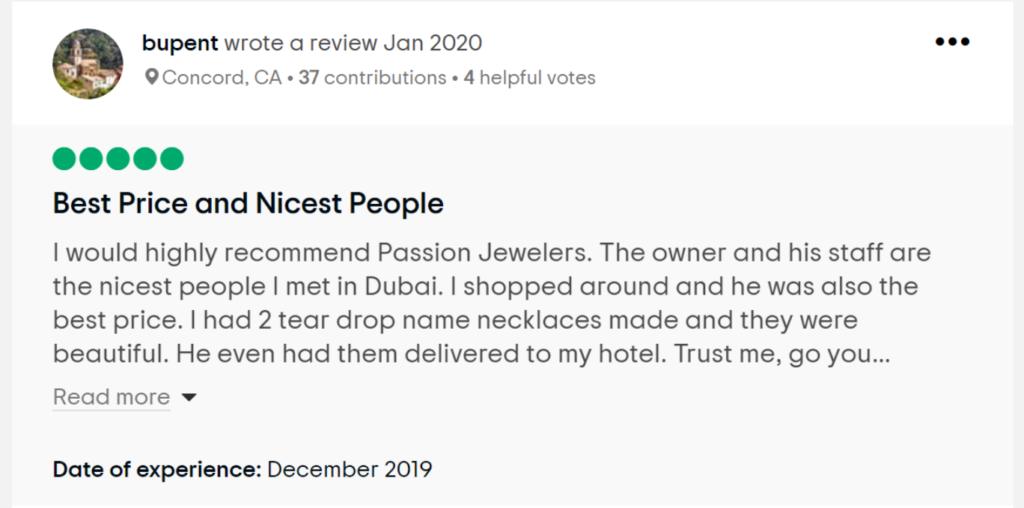Open the three-dot more options menu

[952, 42]
